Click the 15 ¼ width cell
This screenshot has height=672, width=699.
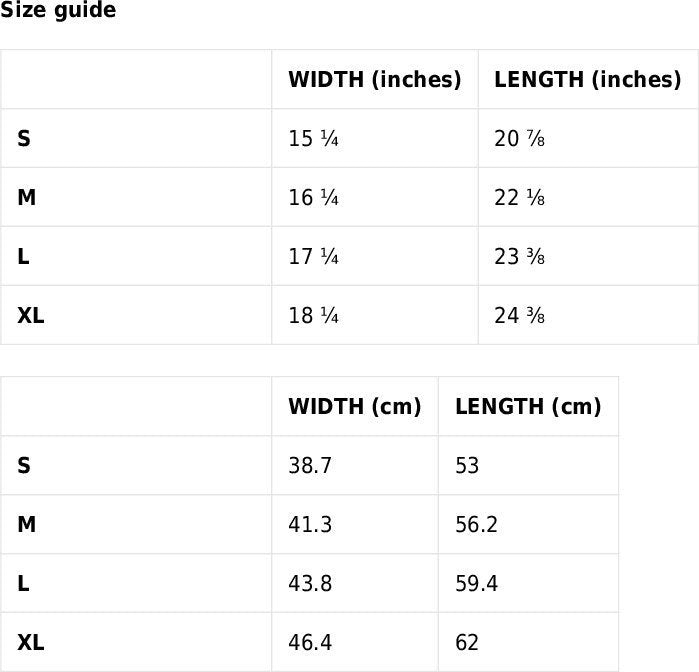(313, 139)
